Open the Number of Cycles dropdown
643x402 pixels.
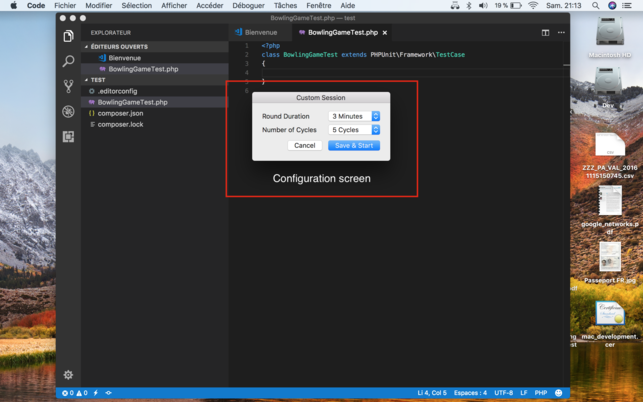coord(354,130)
